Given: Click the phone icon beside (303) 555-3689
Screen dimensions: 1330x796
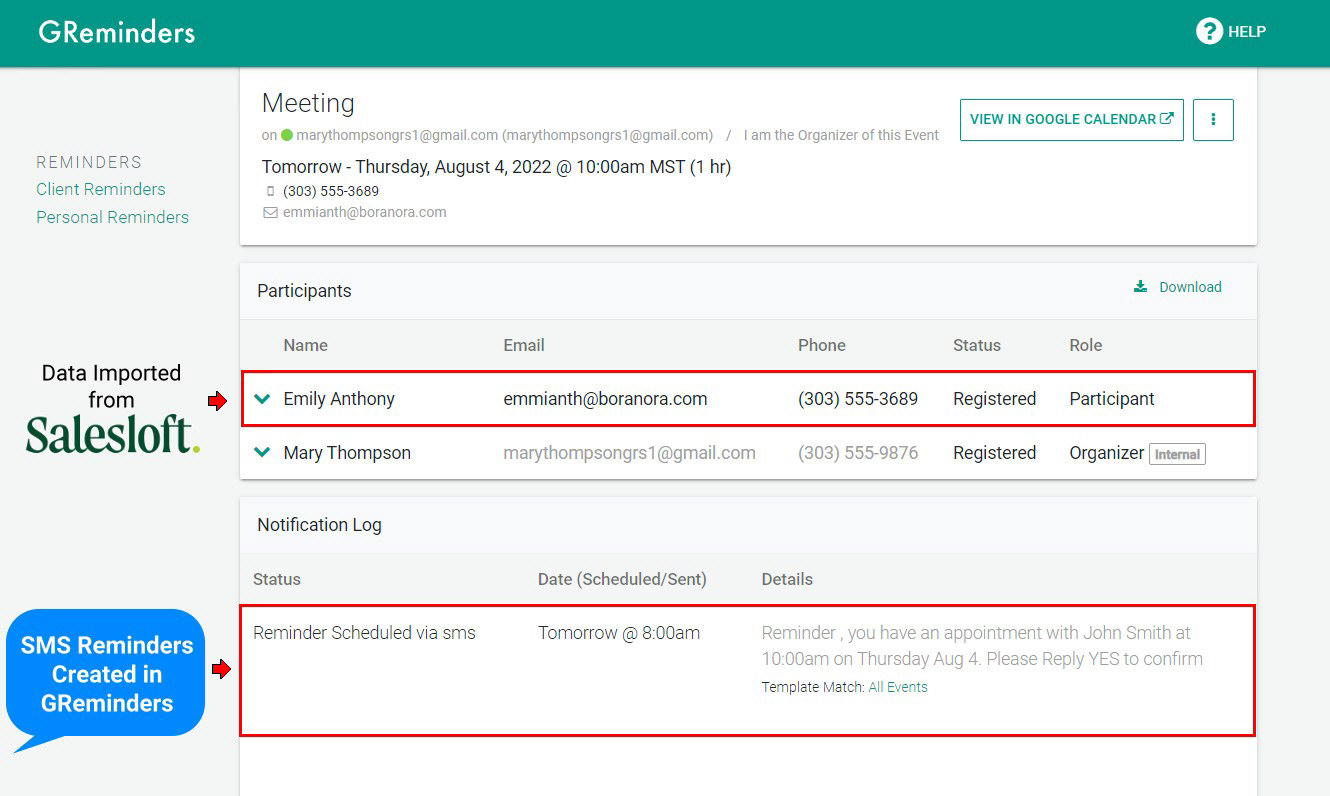Looking at the screenshot, I should [270, 191].
